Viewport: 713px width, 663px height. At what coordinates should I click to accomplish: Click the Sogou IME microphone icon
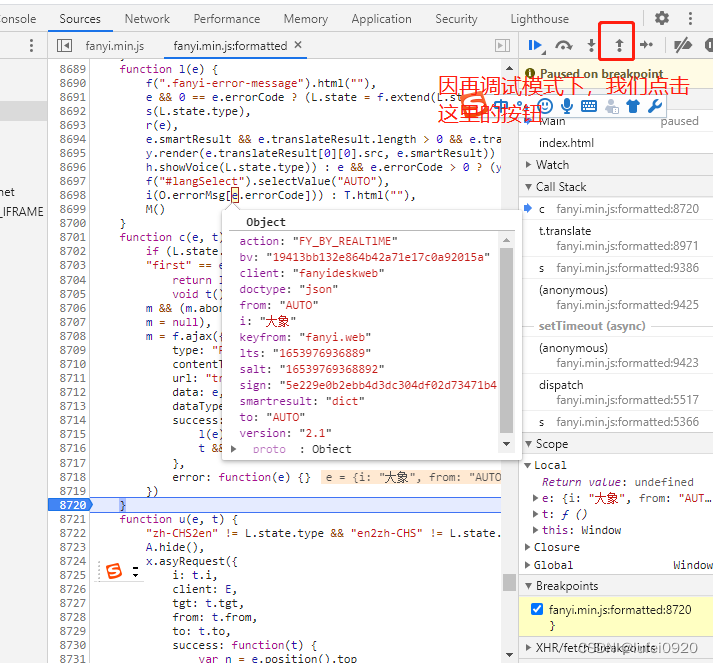(x=567, y=106)
